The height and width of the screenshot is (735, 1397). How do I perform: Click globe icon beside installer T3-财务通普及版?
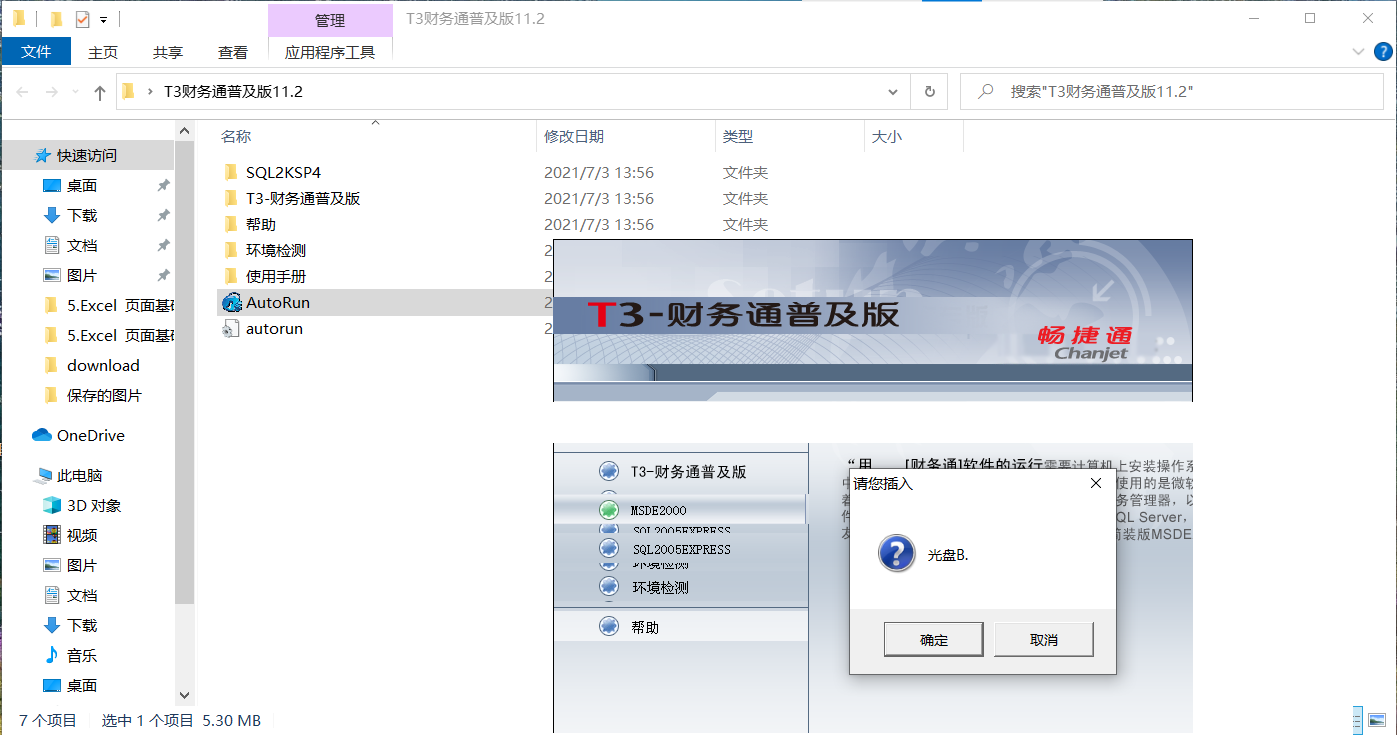(x=609, y=471)
